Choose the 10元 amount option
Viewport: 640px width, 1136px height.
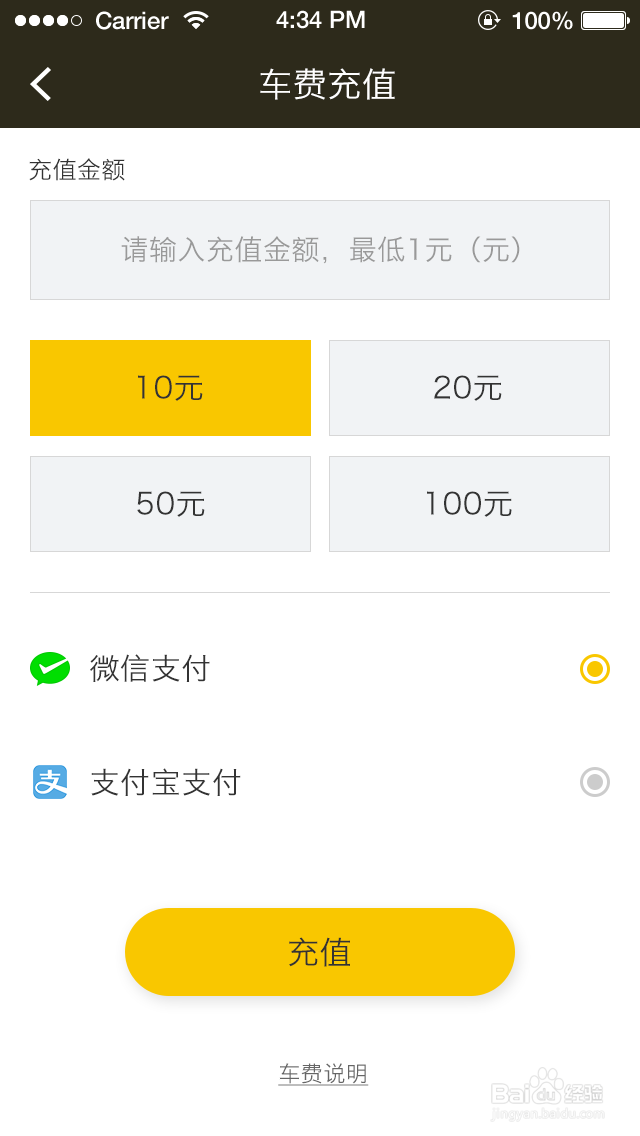click(x=170, y=388)
